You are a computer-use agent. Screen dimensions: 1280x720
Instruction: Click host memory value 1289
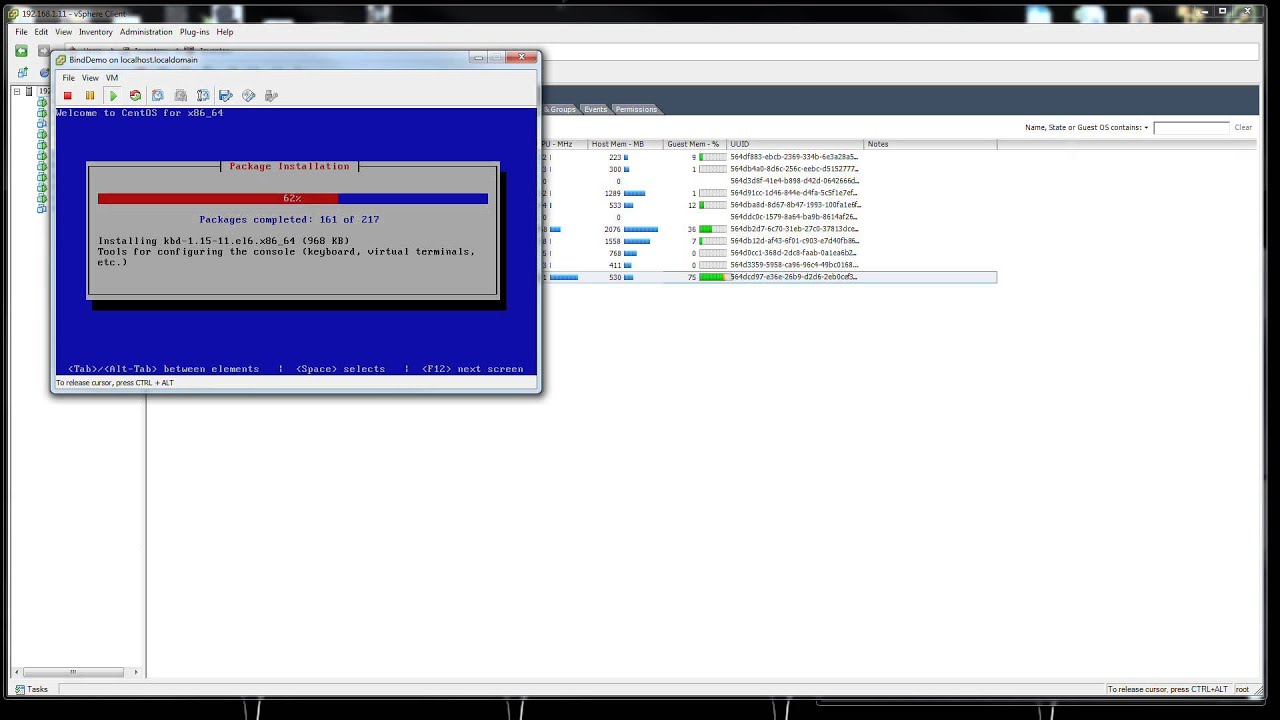pos(613,193)
